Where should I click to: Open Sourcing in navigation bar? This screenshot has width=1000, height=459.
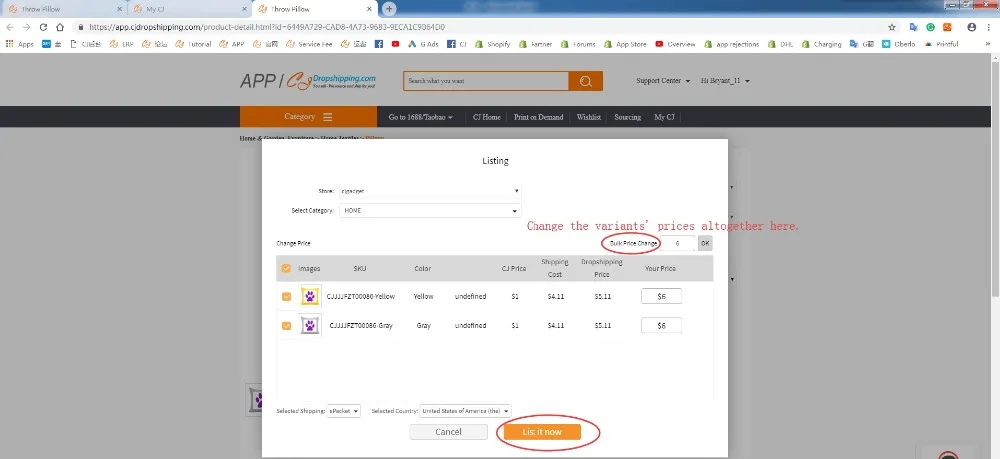(628, 117)
